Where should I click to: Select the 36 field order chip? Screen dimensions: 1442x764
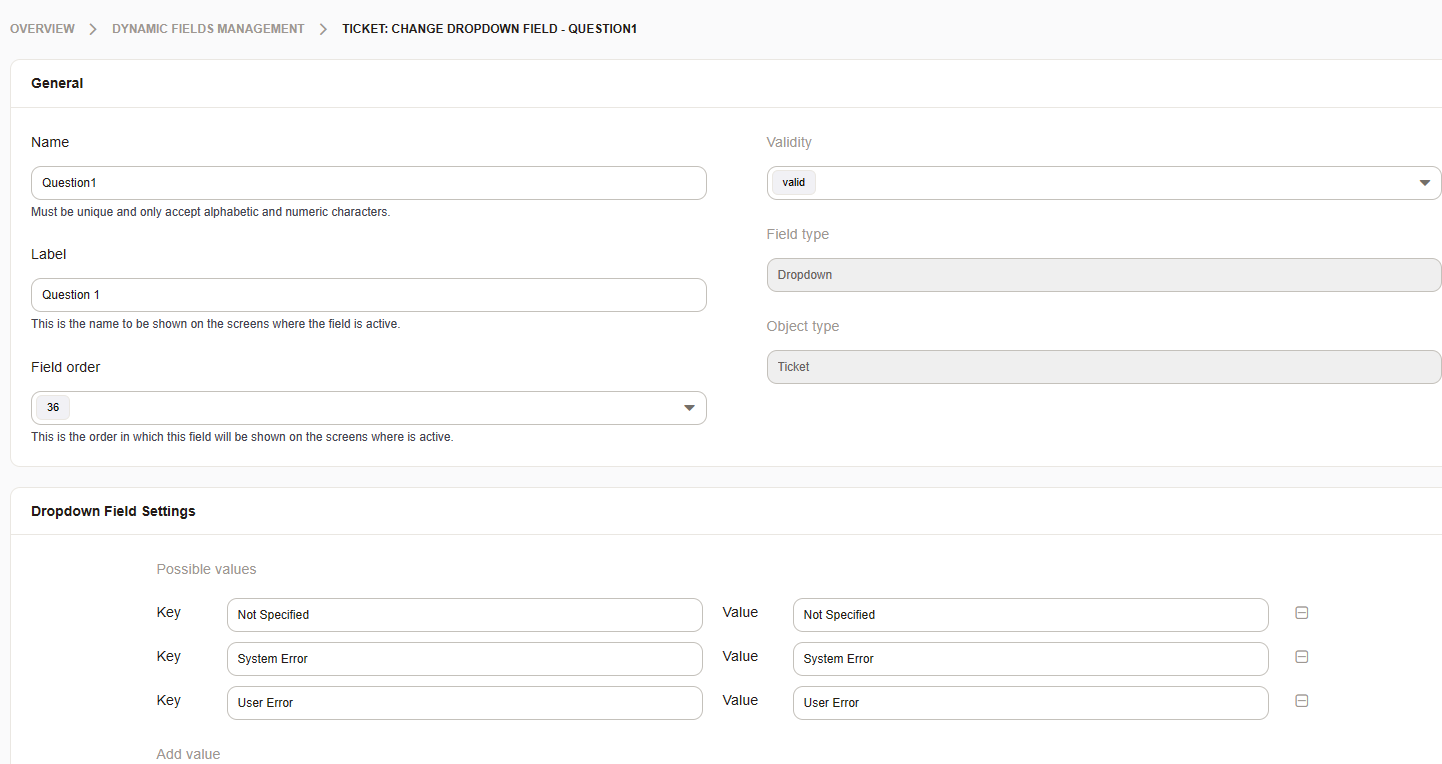coord(53,408)
